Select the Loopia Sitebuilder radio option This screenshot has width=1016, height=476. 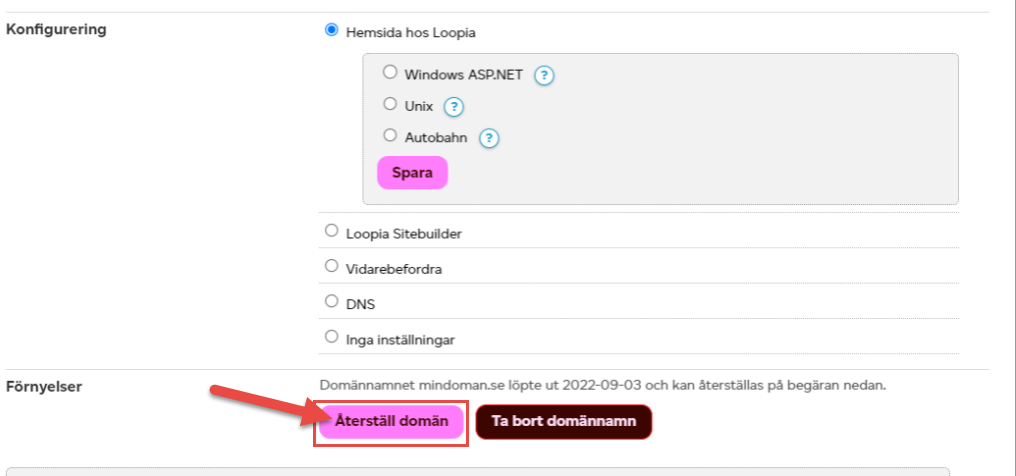[332, 231]
